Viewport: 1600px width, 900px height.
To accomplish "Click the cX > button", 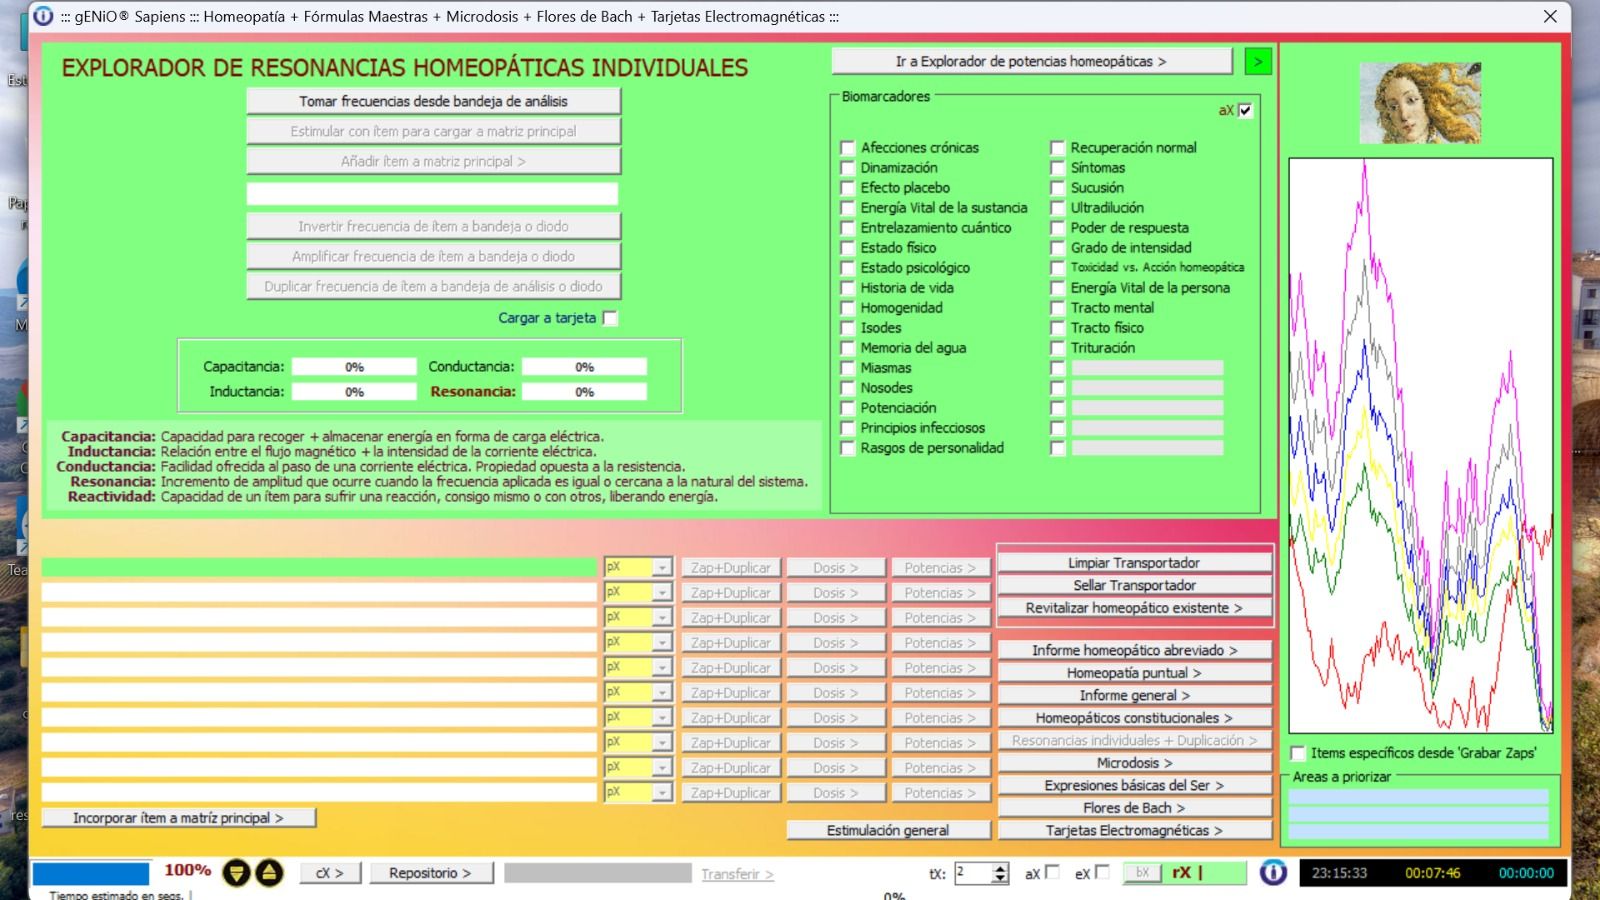I will click(330, 873).
